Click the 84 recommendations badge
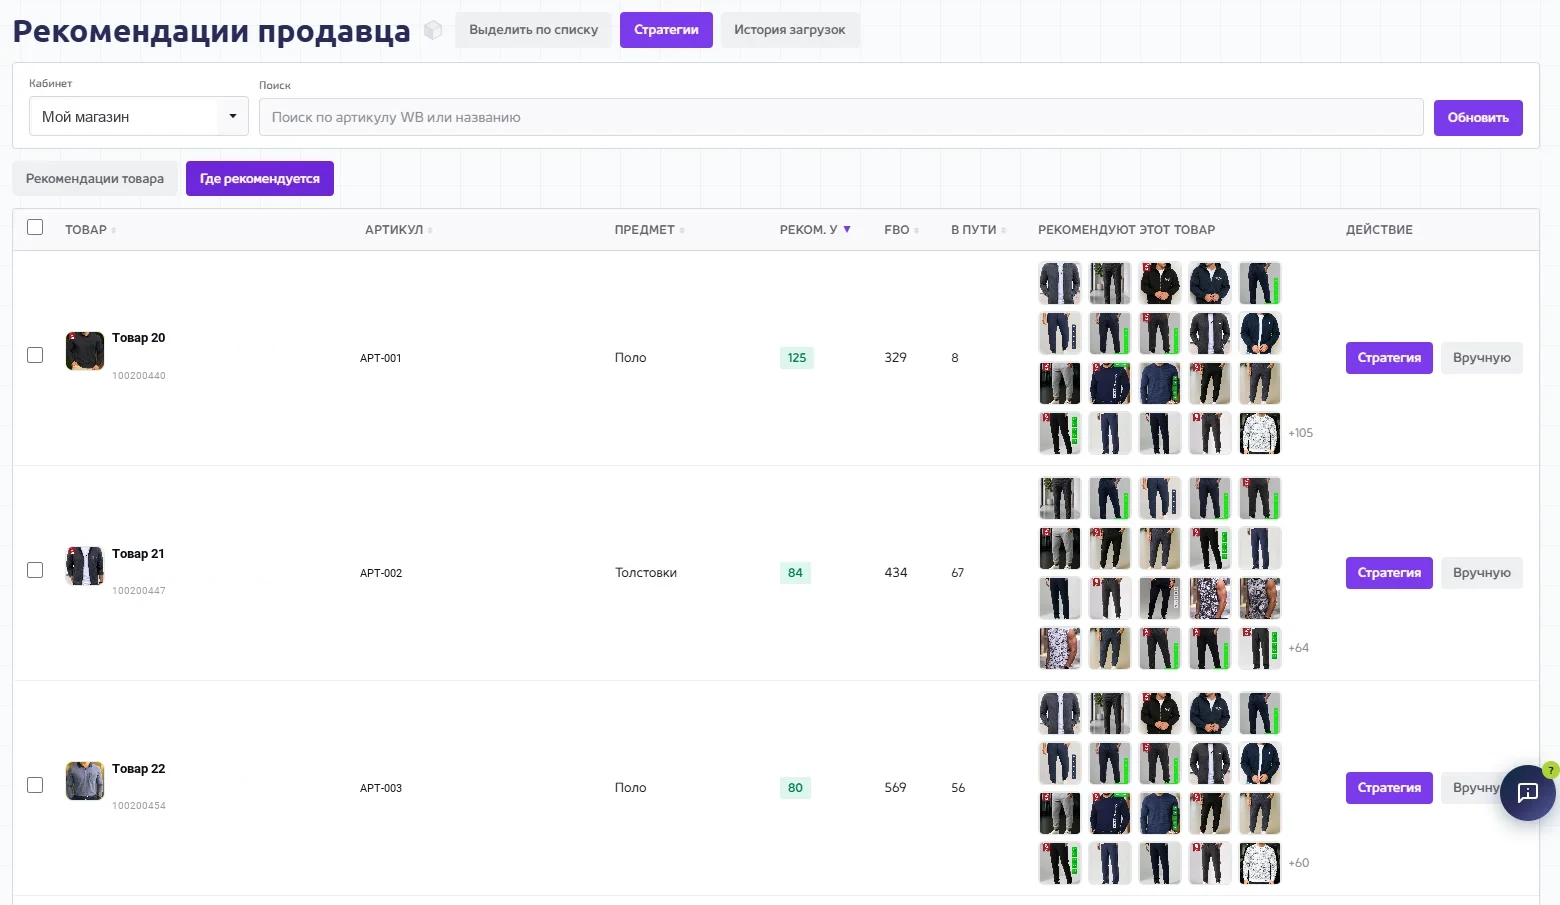Screen dimensions: 1560x905 795,573
